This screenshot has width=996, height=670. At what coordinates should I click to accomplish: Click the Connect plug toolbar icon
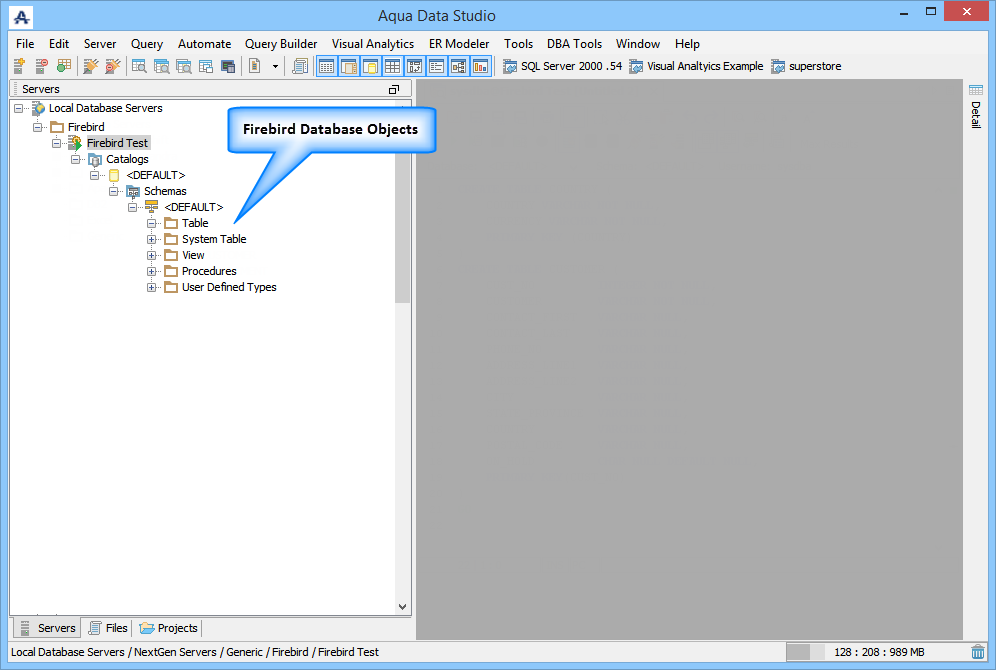pyautogui.click(x=91, y=65)
